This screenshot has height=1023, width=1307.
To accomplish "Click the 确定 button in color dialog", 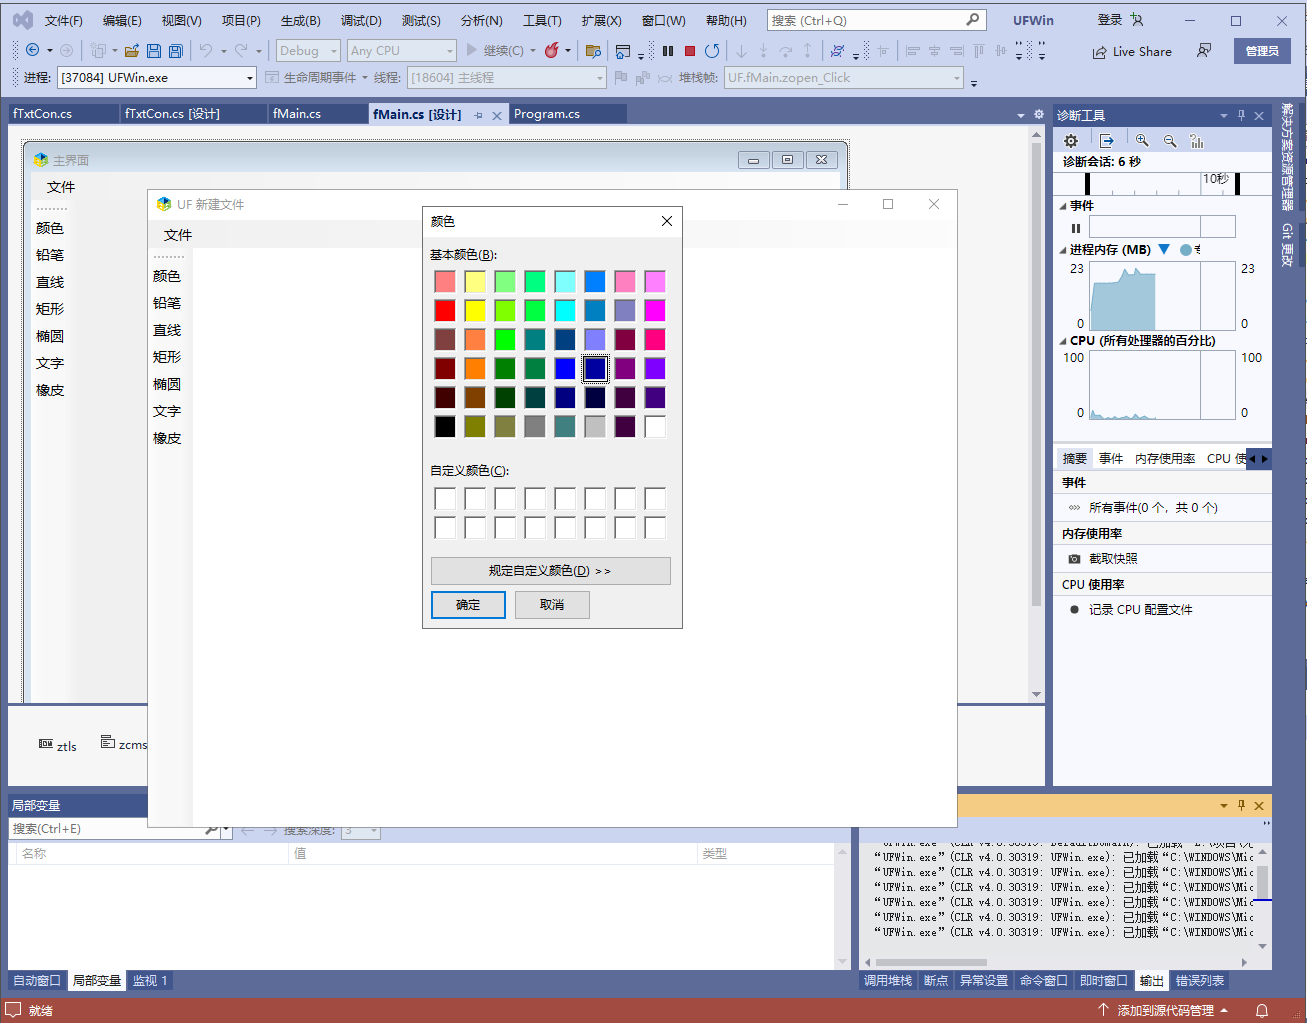I will tap(468, 605).
